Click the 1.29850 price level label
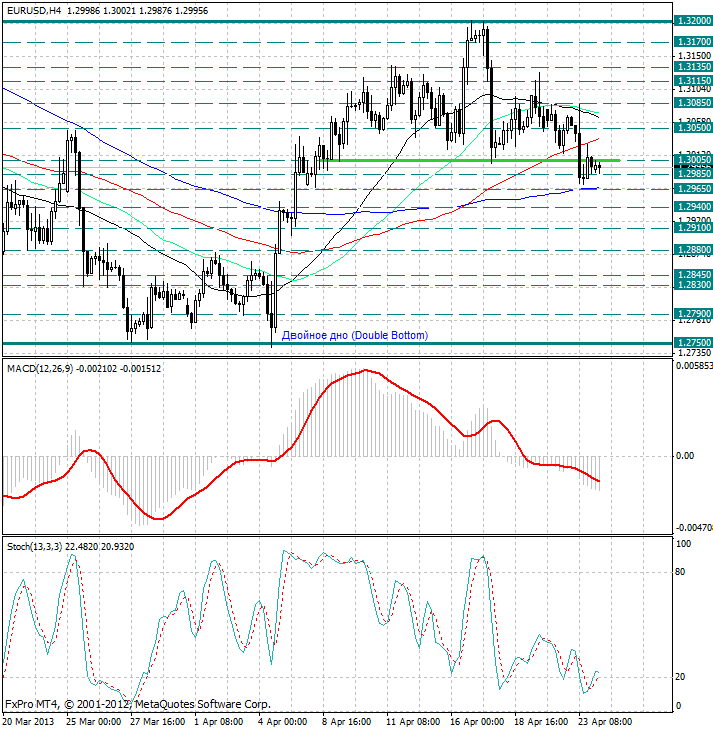Viewport: 713px width, 729px height. click(x=693, y=174)
